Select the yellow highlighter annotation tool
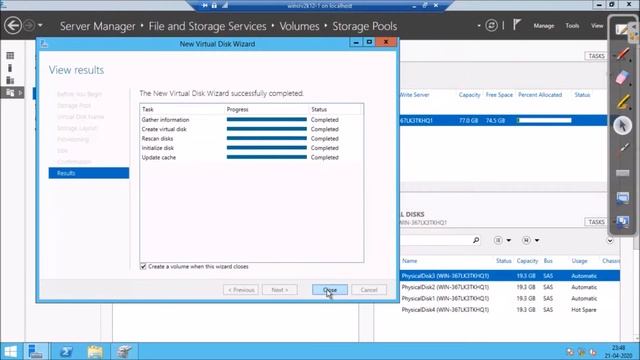This screenshot has height=360, width=640. [x=622, y=102]
